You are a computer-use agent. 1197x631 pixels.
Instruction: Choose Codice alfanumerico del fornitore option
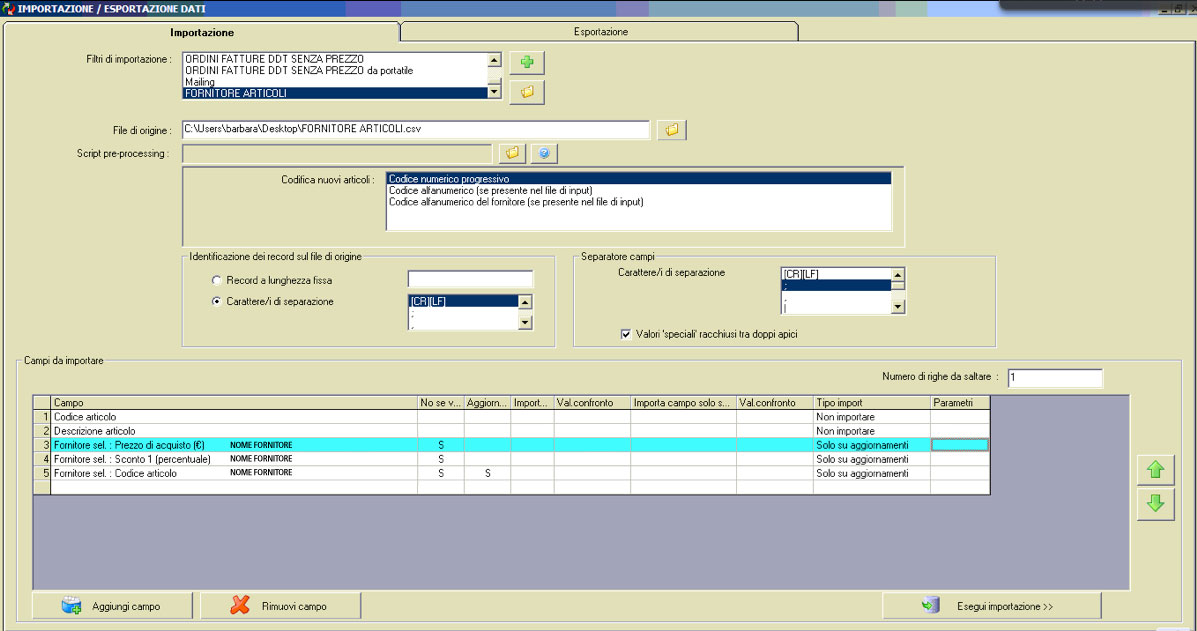[638, 201]
